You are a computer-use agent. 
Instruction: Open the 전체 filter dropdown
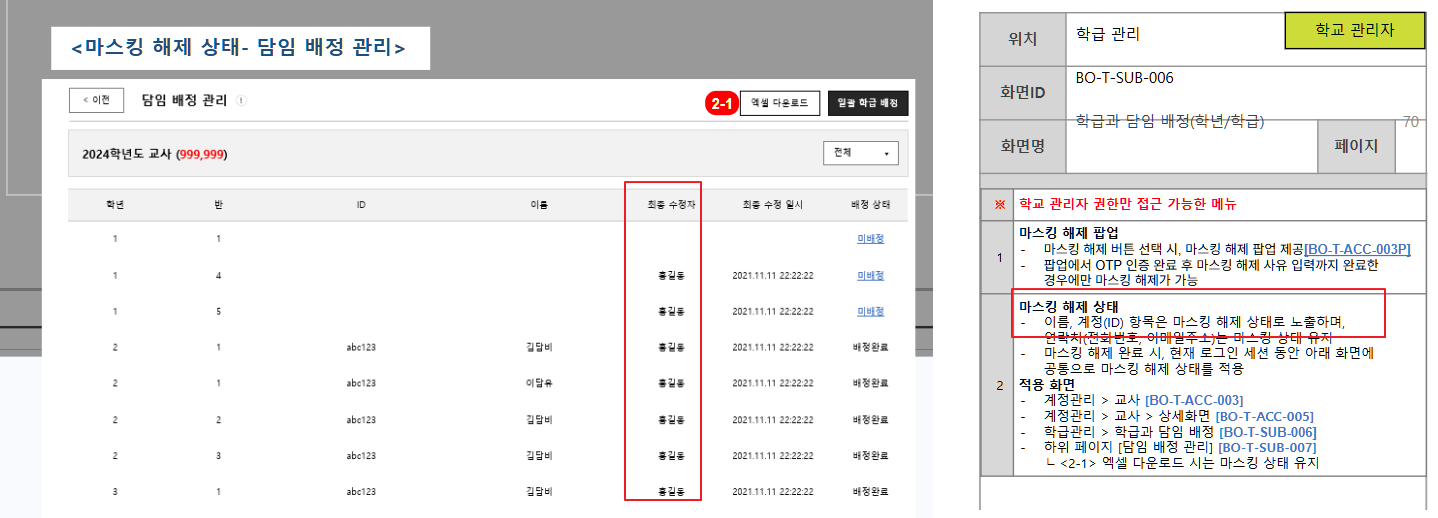859,153
